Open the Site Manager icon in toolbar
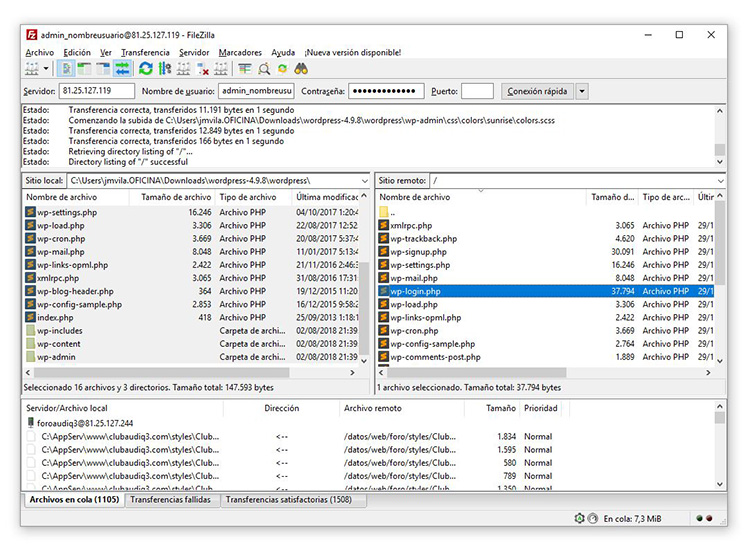This screenshot has width=750, height=555. [32, 69]
